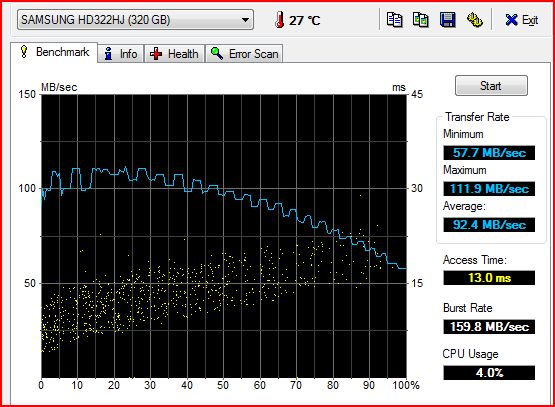Open the Error Scan tab
Viewport: 555px width, 407px height.
pos(244,53)
